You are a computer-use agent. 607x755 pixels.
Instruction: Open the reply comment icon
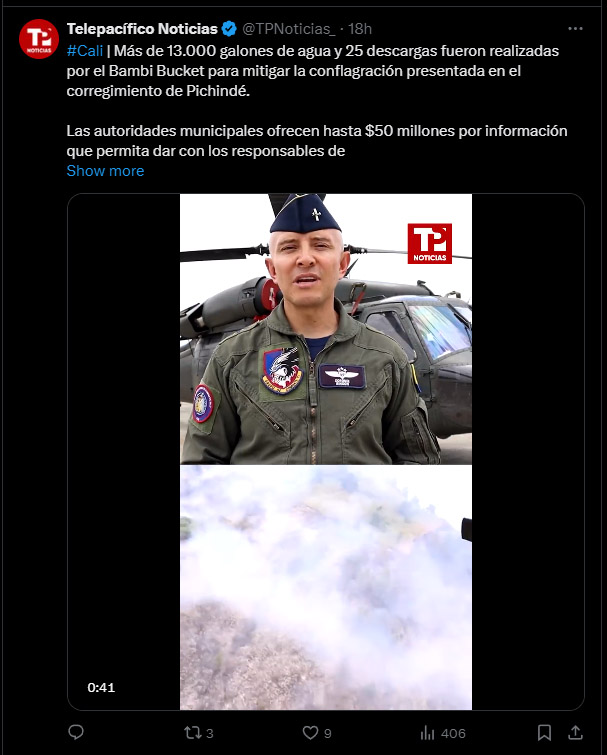pyautogui.click(x=76, y=732)
